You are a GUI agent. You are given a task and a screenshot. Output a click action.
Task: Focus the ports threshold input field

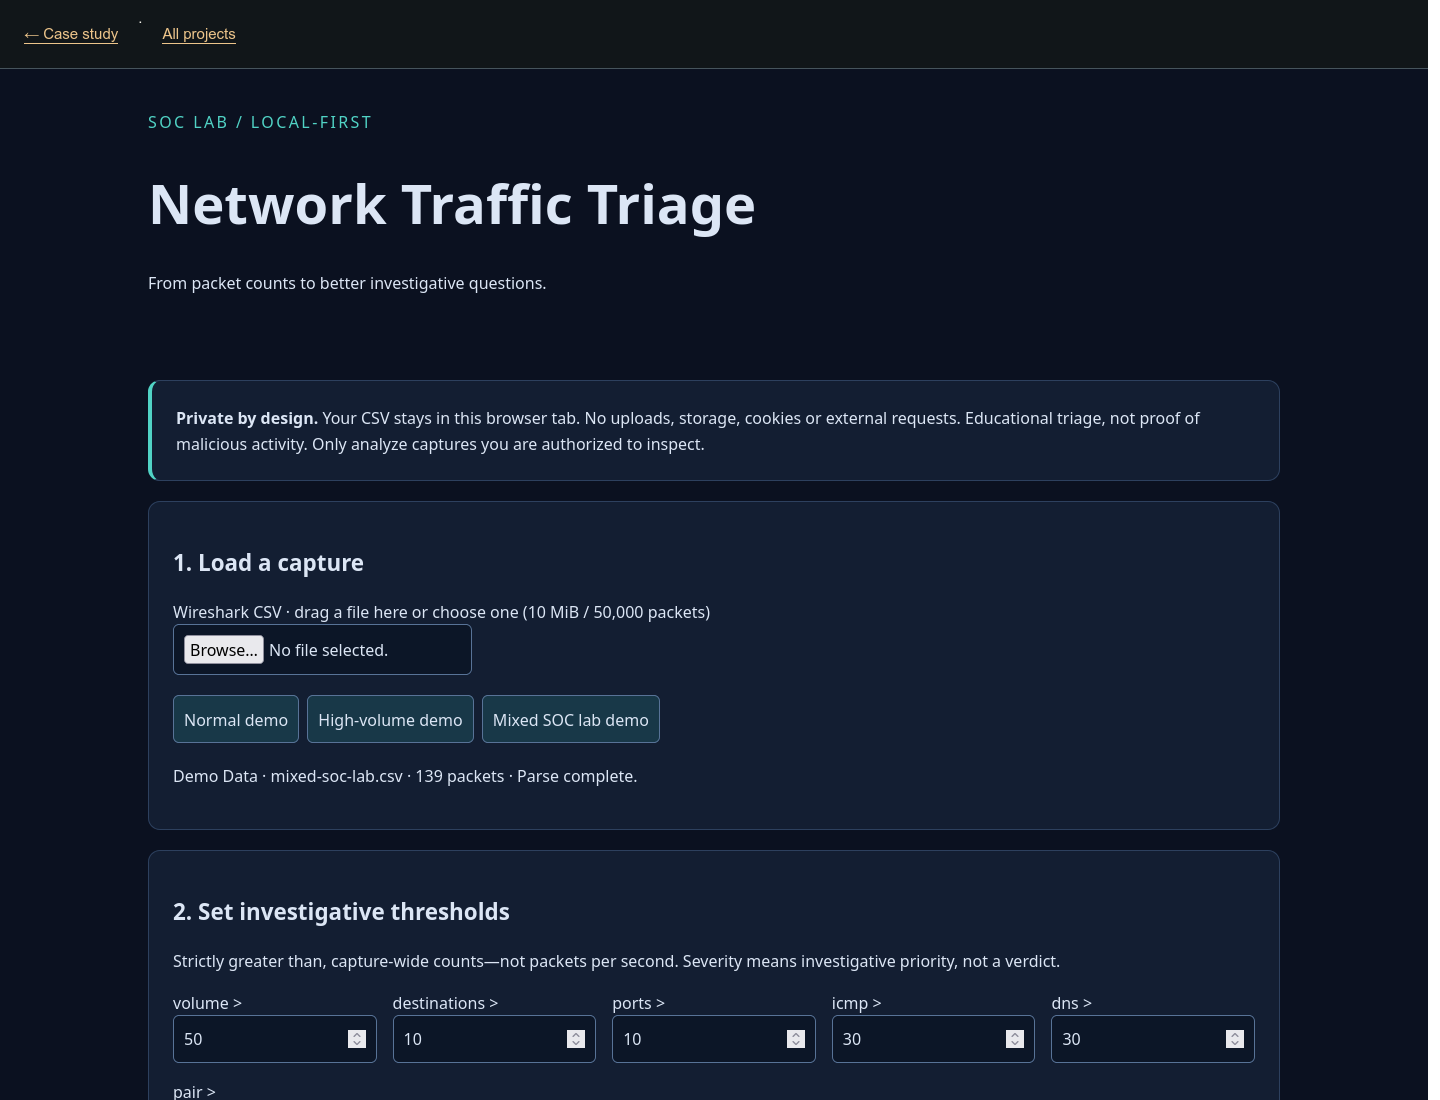point(714,1039)
